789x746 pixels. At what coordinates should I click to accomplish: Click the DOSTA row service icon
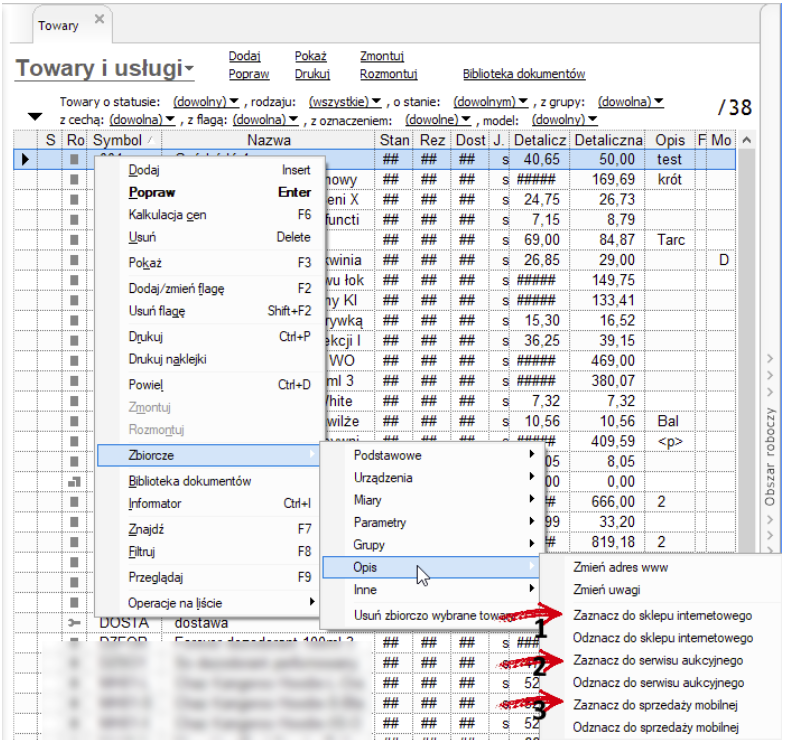(x=74, y=623)
